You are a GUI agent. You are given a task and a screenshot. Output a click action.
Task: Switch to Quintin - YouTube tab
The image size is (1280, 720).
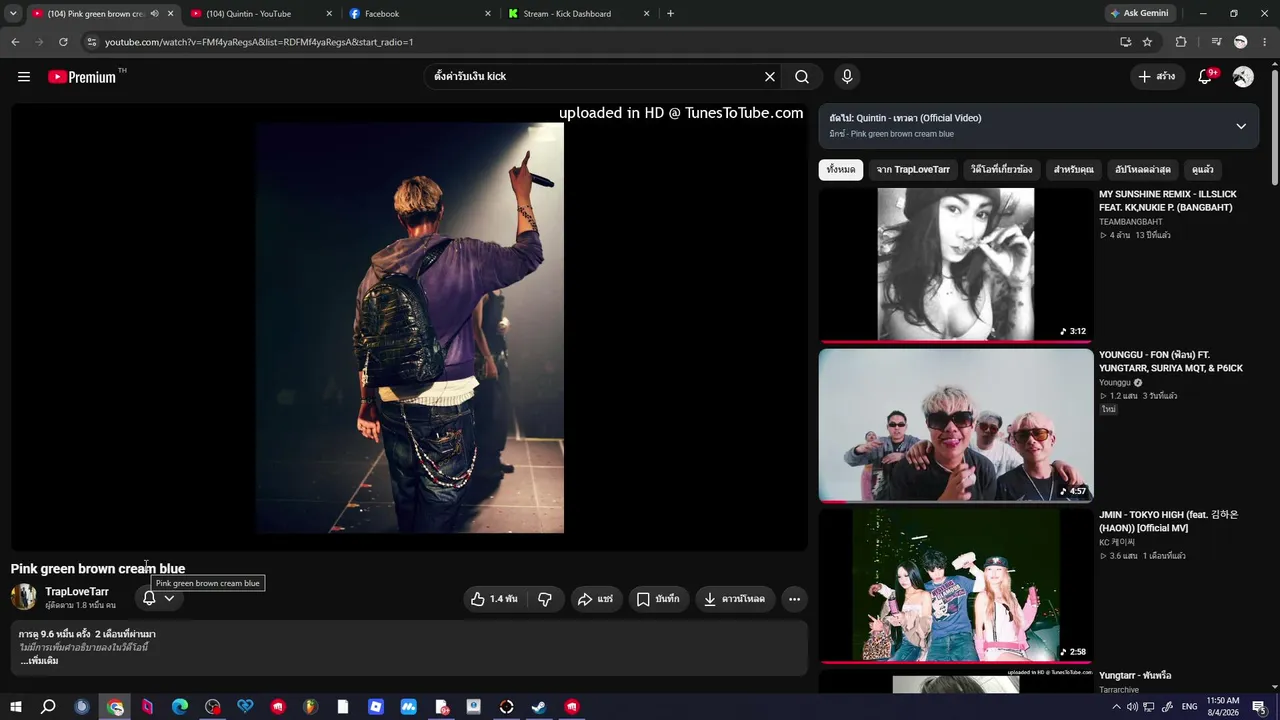(261, 14)
